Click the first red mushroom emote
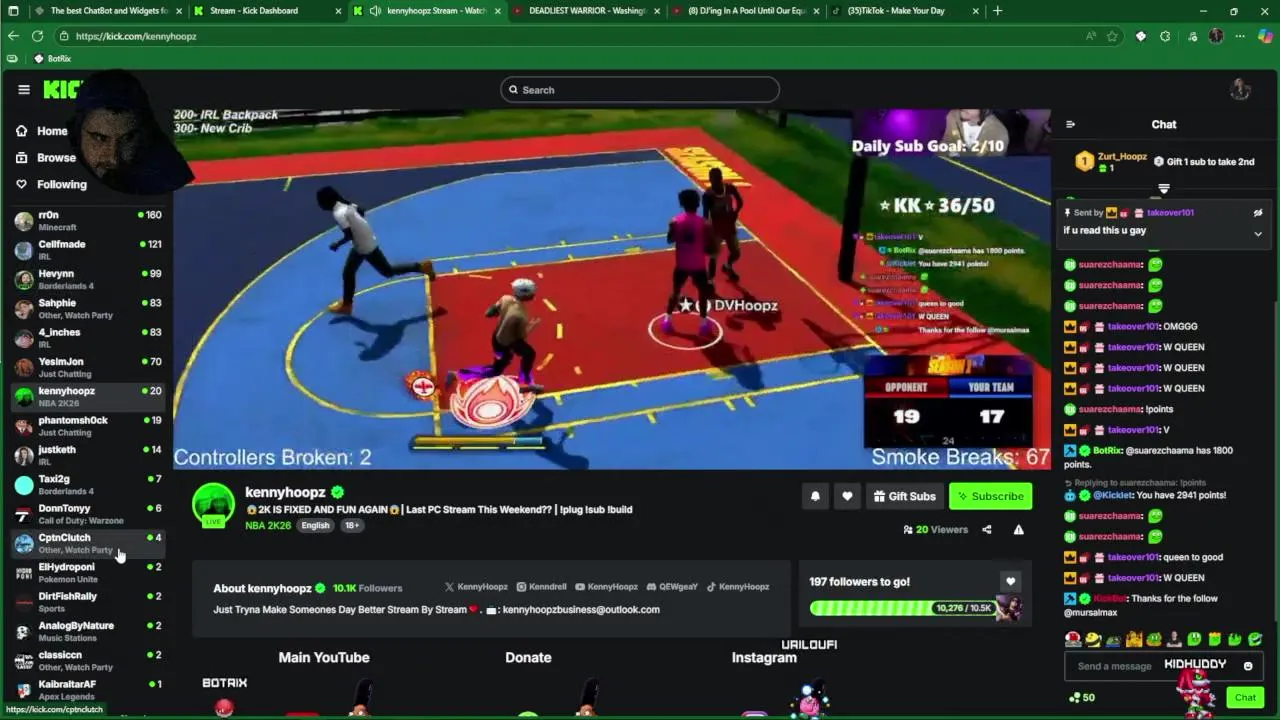This screenshot has height=720, width=1280. (1073, 639)
